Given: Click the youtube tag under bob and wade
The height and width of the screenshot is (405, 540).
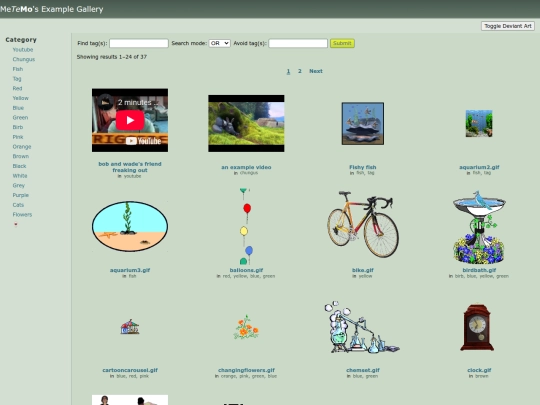Looking at the screenshot, I should click(x=133, y=176).
